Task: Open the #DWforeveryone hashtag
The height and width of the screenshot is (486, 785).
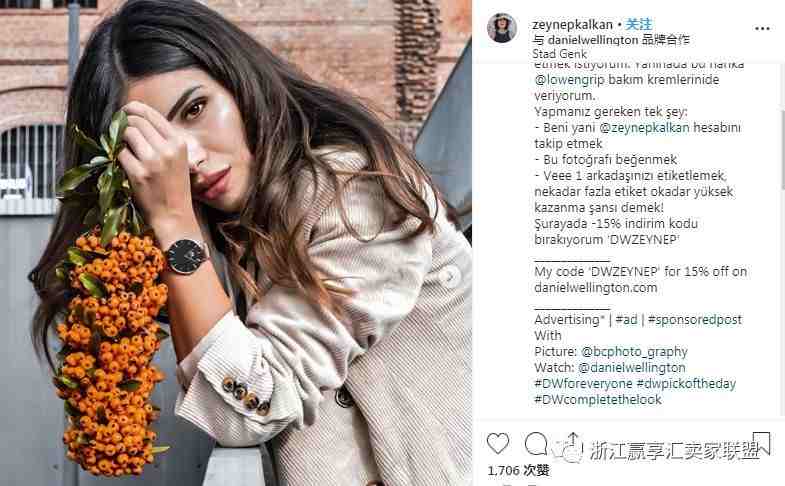Action: coord(583,383)
